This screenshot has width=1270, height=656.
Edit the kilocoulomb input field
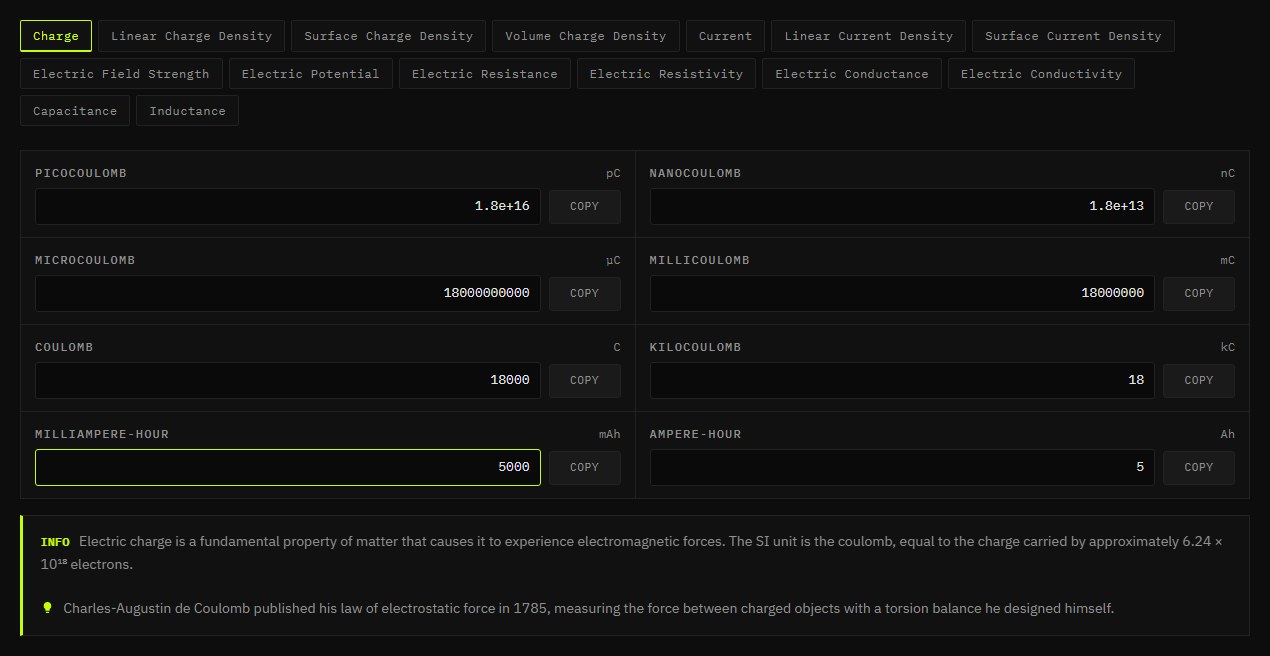902,380
